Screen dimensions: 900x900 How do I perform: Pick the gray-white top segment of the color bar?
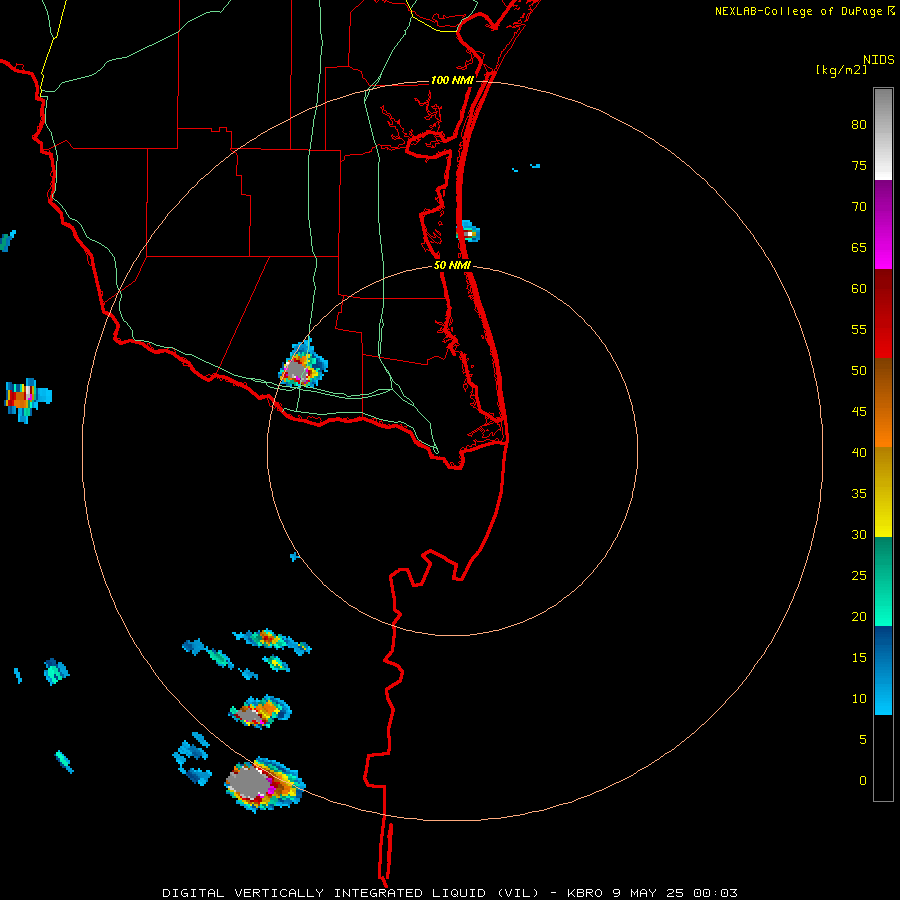883,134
